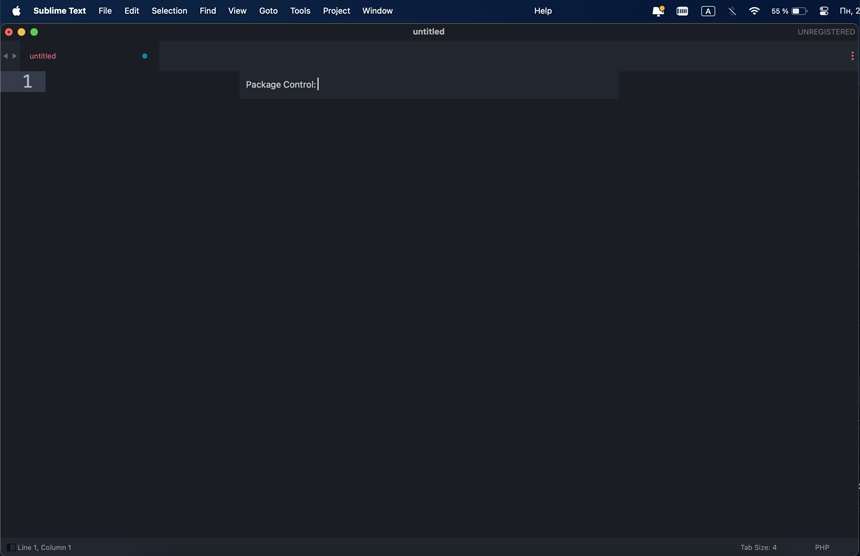Change Tab Size: 4 setting
This screenshot has width=860, height=556.
pyautogui.click(x=758, y=547)
